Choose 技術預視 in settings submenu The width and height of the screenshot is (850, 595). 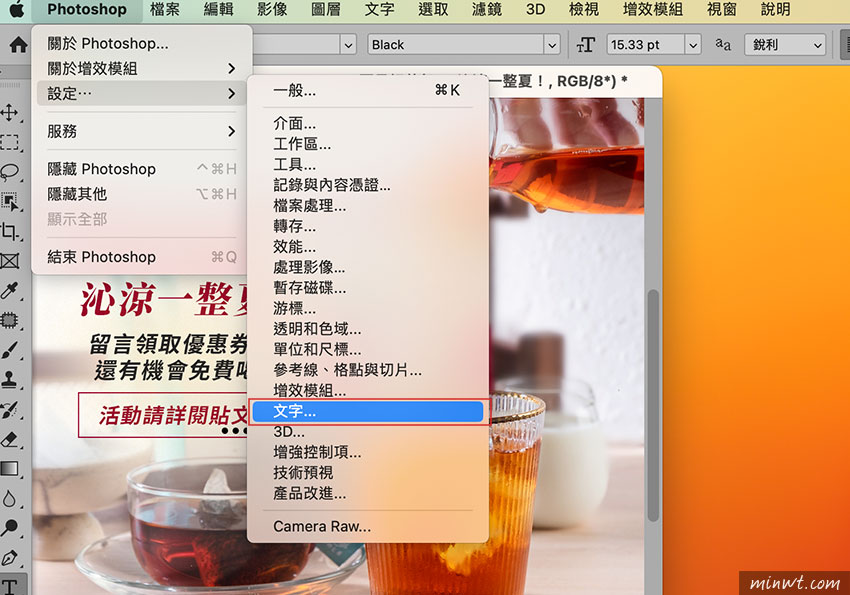click(368, 473)
